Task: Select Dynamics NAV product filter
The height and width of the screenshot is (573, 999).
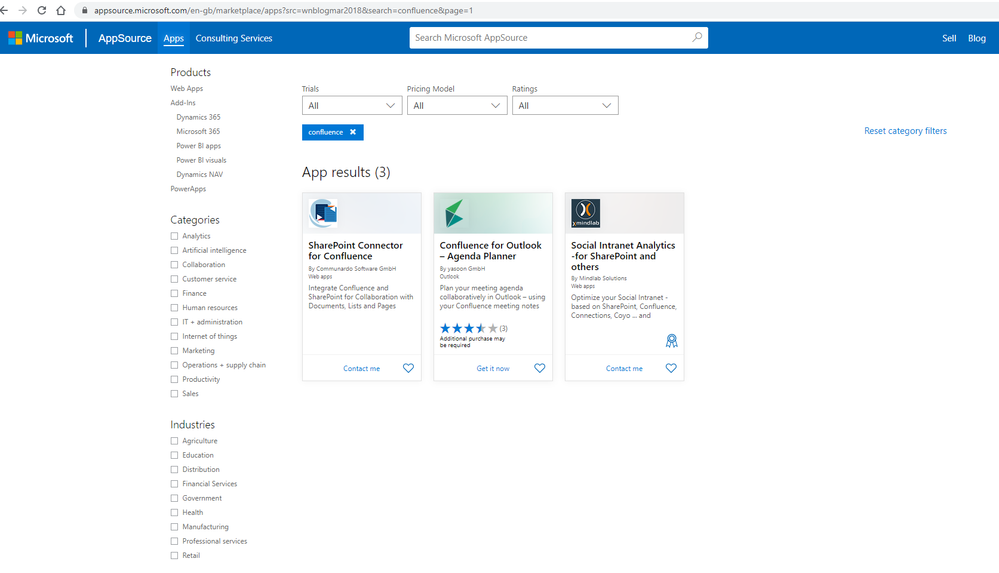Action: [199, 175]
